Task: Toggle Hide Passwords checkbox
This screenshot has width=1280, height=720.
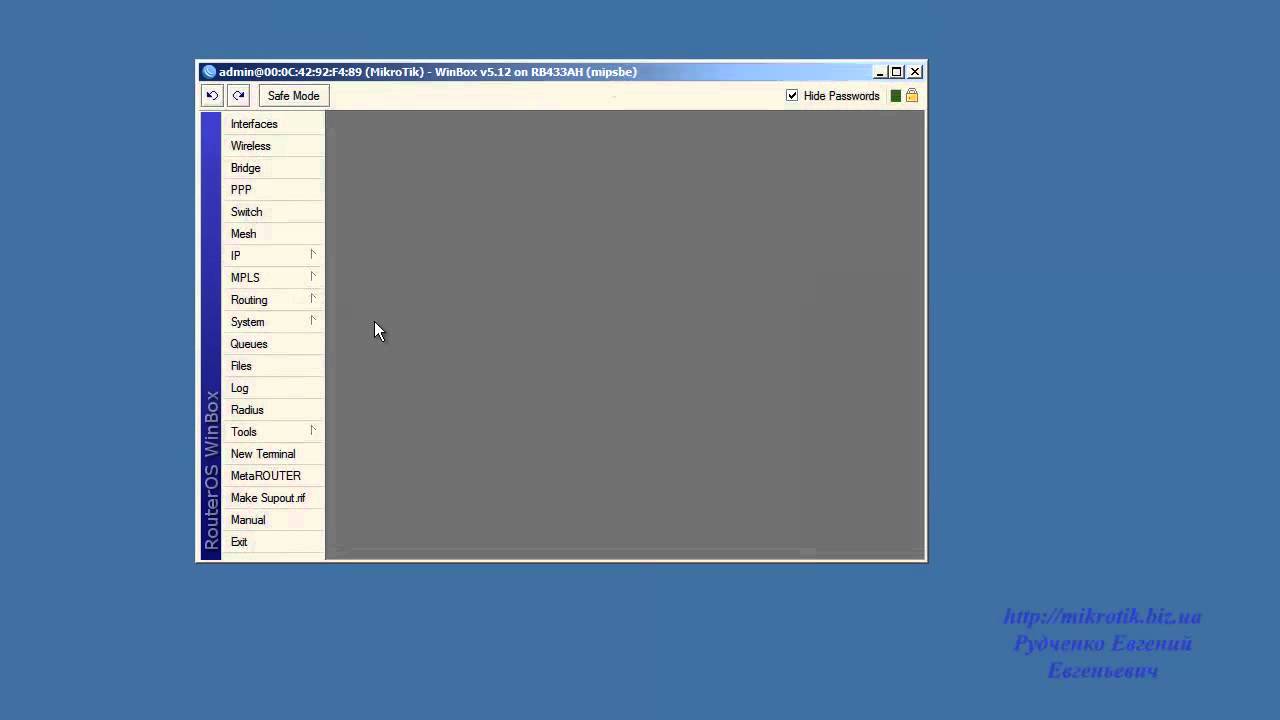Action: coord(792,96)
